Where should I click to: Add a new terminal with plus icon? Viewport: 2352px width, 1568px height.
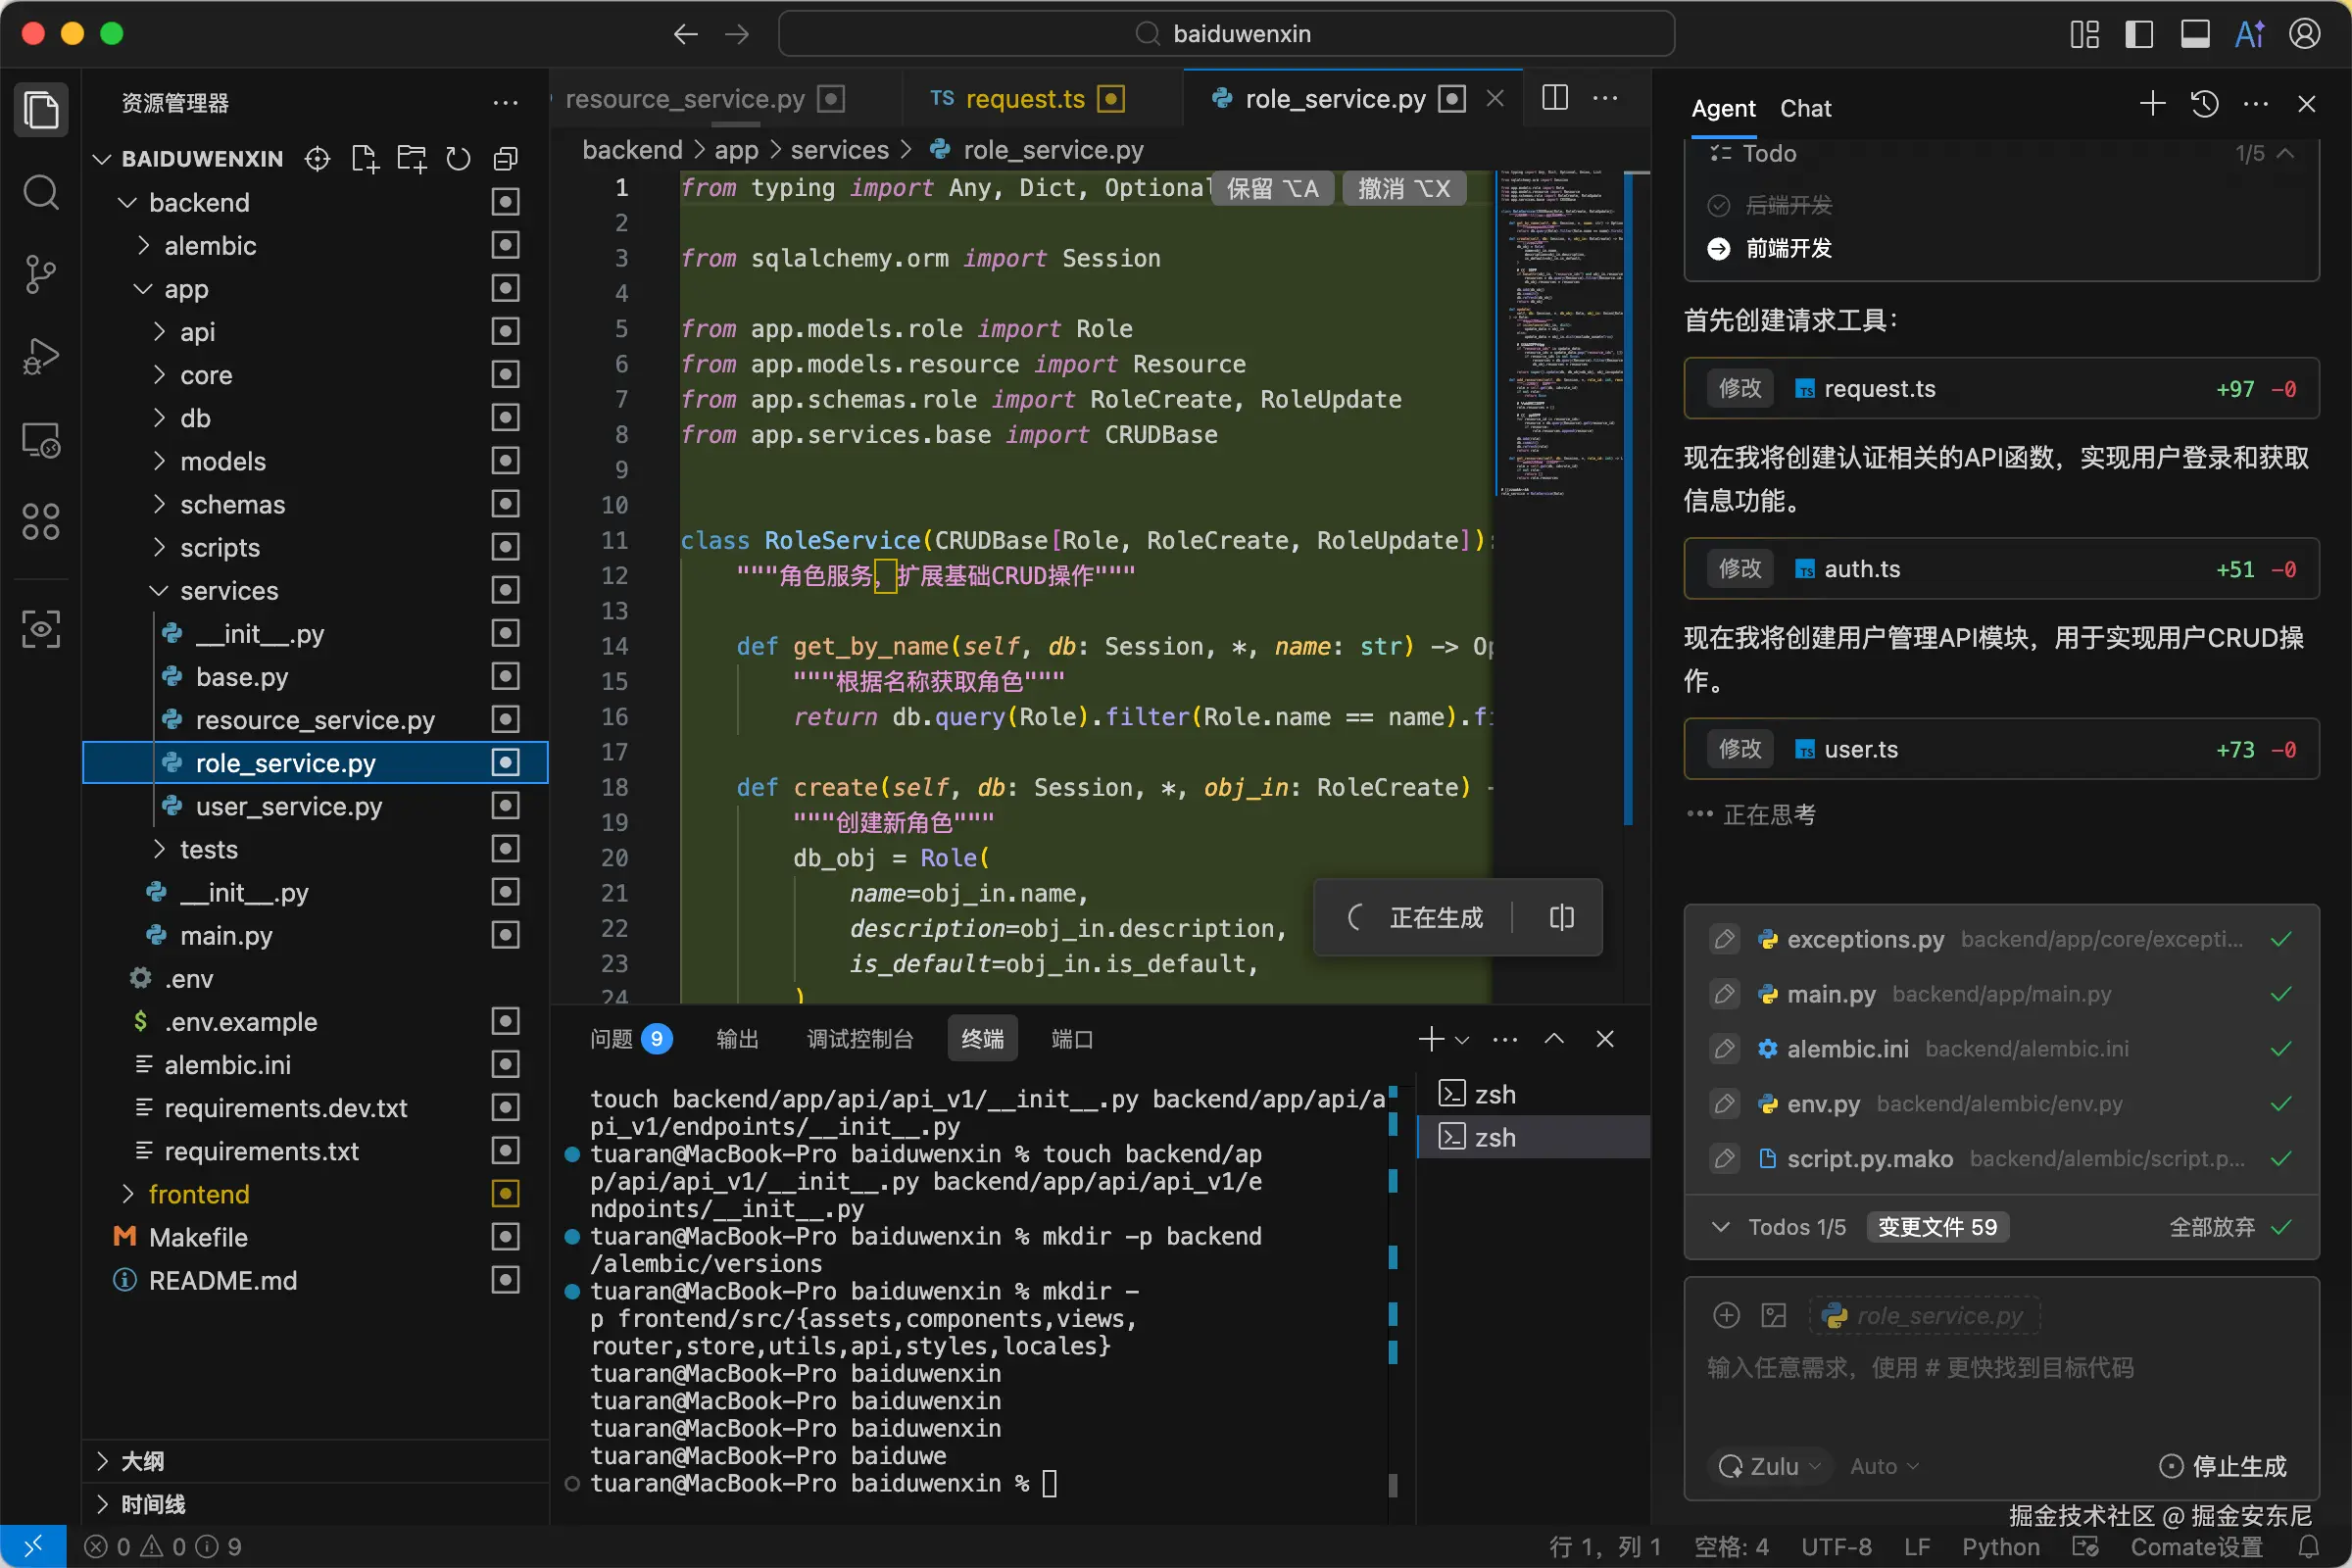[x=1430, y=1039]
